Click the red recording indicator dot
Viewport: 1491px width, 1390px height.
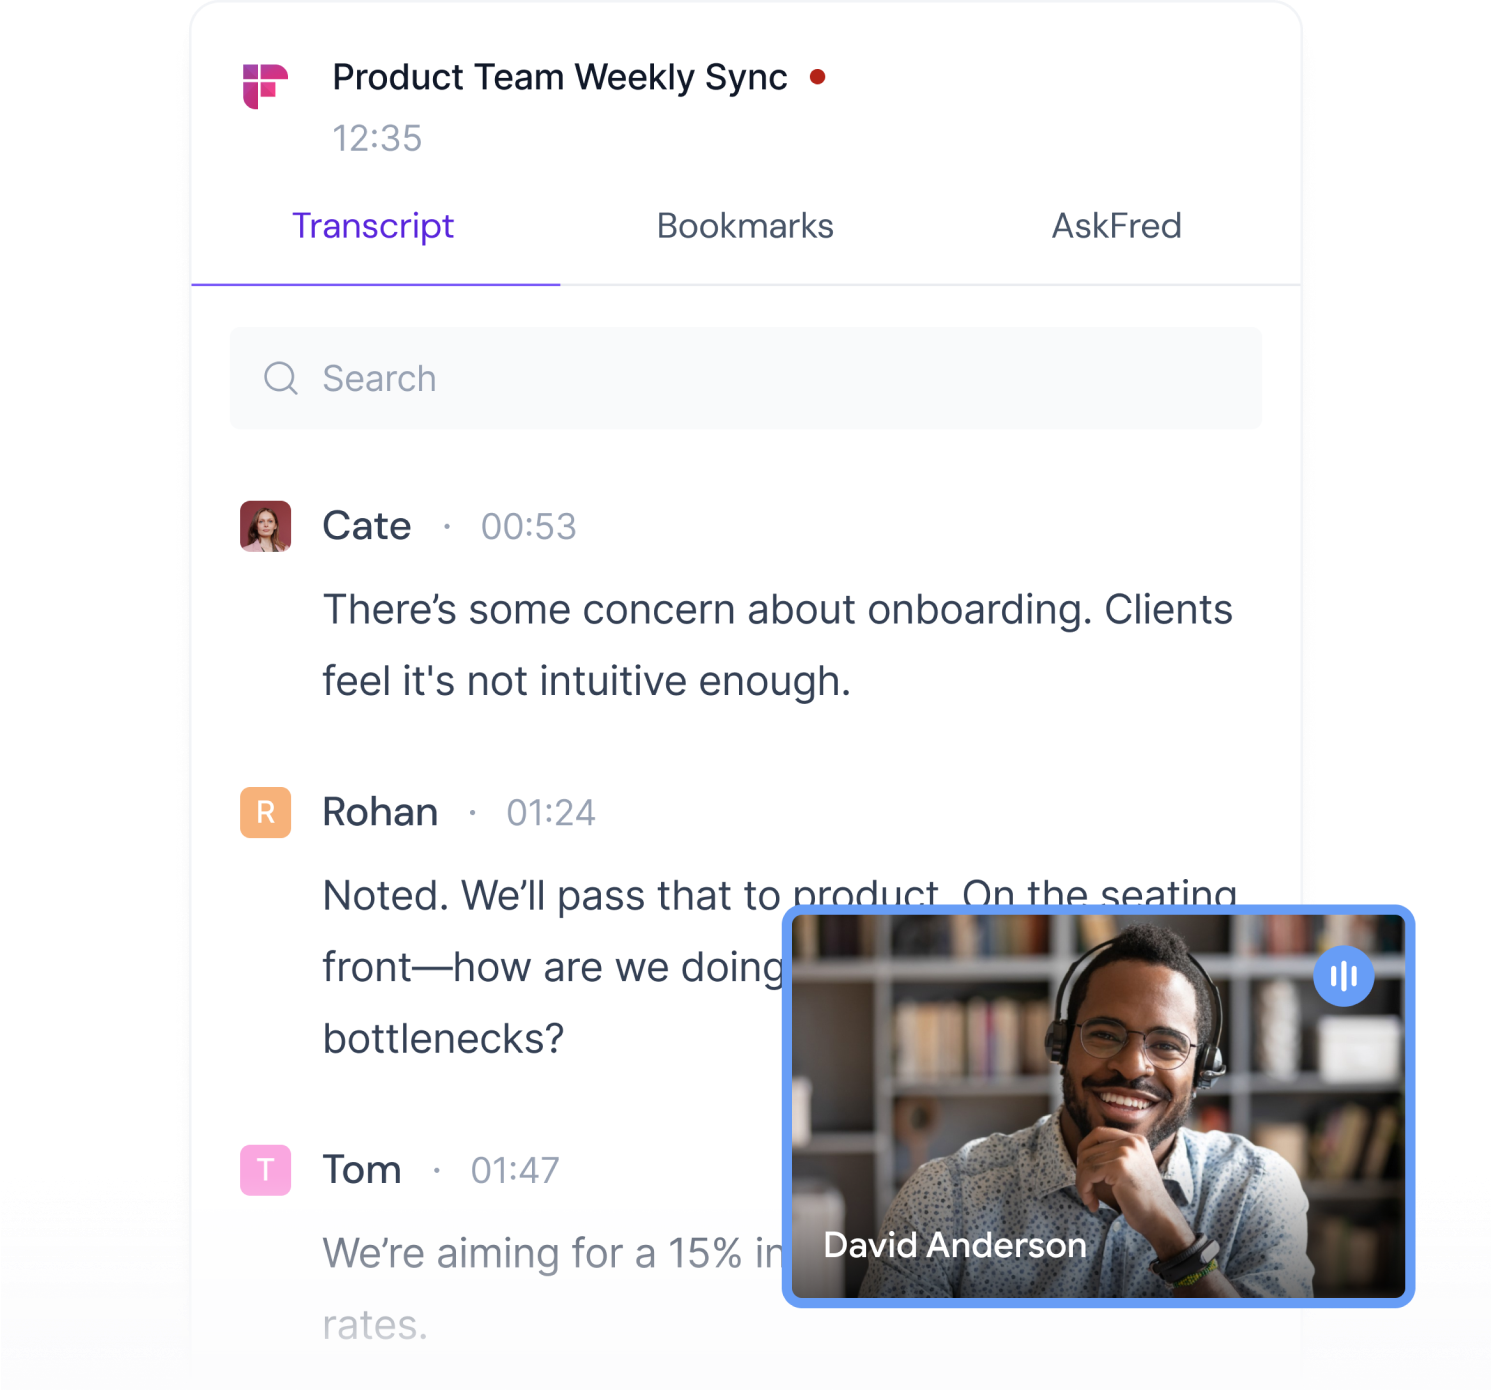817,77
